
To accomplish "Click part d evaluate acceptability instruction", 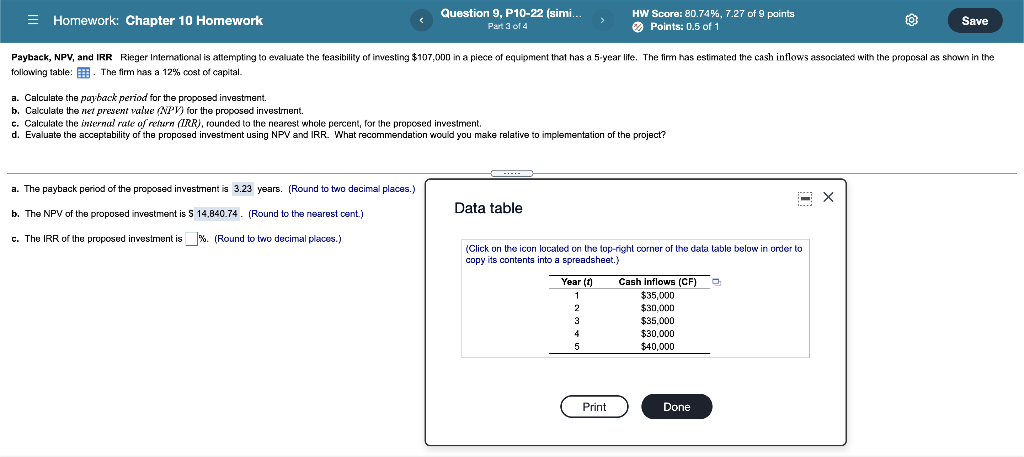I will click(339, 135).
